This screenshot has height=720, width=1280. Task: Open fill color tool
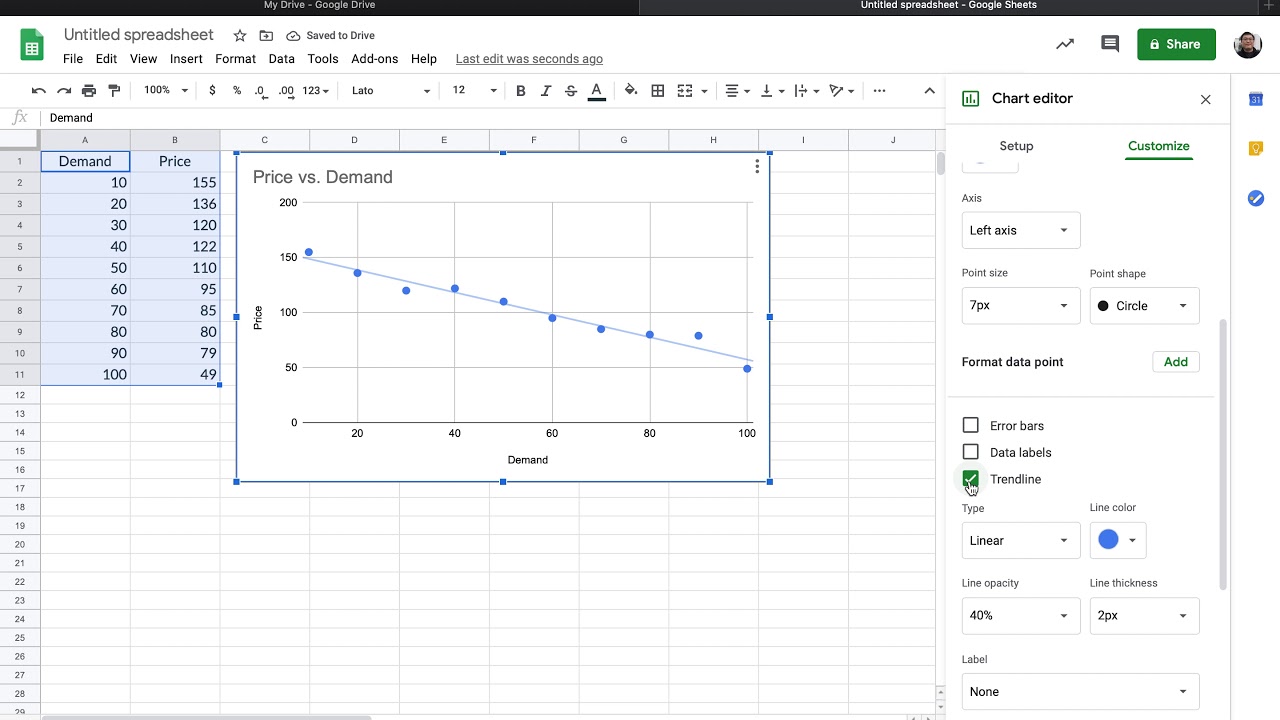coord(631,90)
